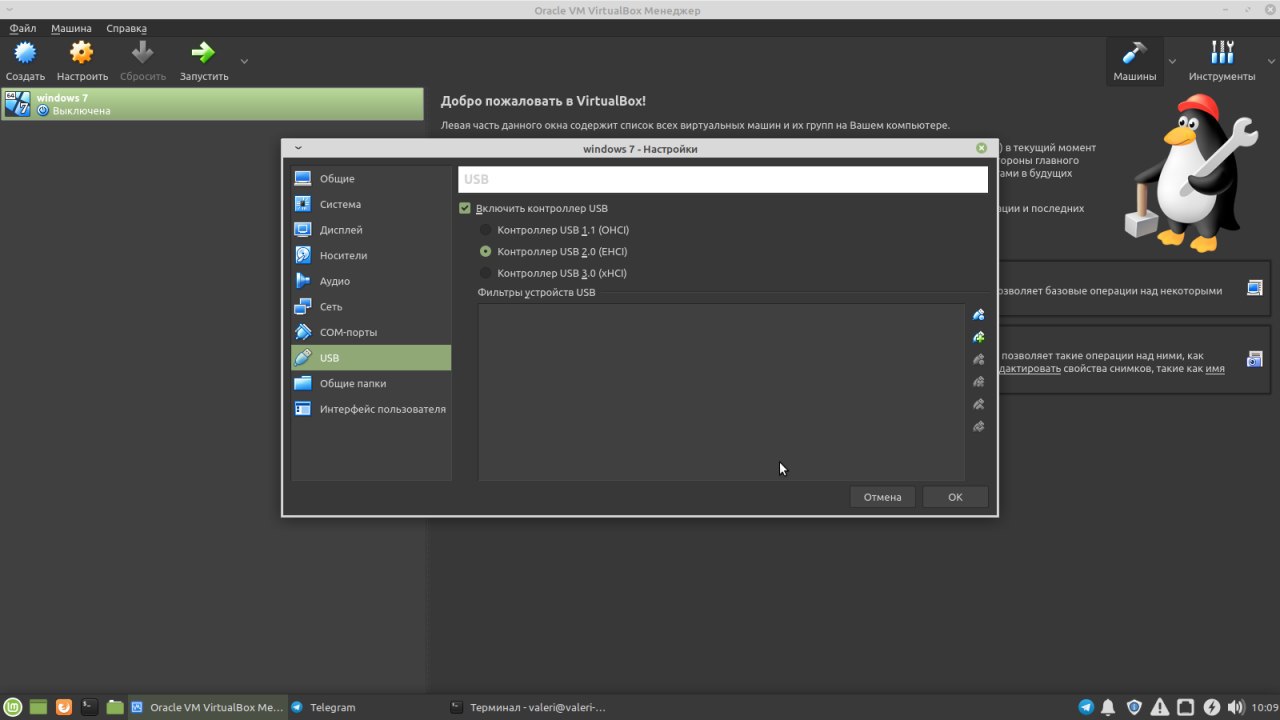
Task: Click snapshots tool icon in welcome pane
Action: (1255, 359)
